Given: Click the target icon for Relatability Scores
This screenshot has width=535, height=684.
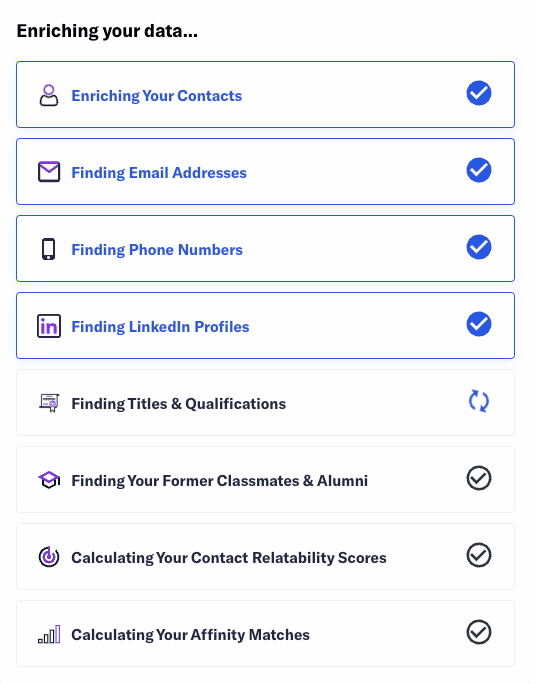Looking at the screenshot, I should [x=49, y=557].
